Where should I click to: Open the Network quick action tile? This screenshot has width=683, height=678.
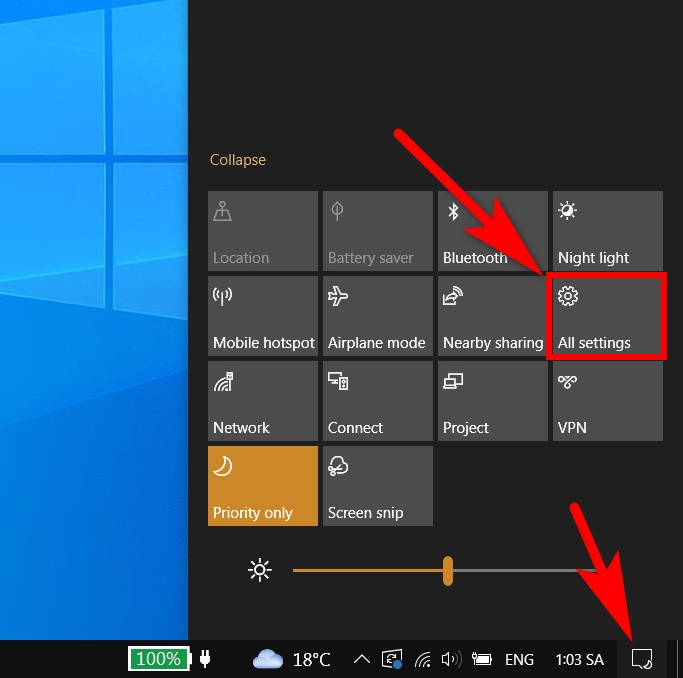point(263,401)
